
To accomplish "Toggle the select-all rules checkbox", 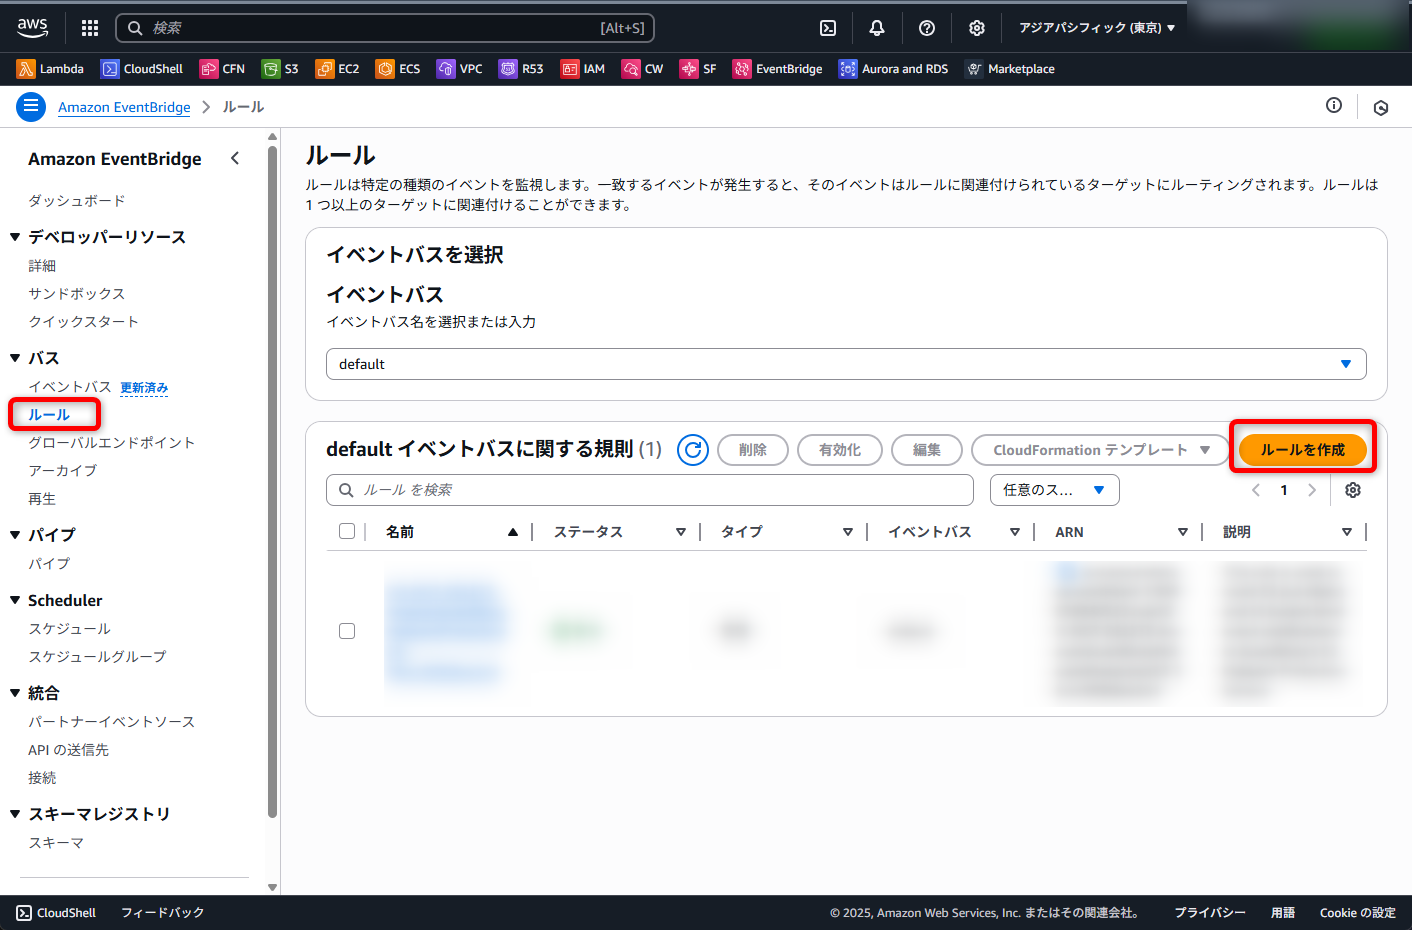I will pyautogui.click(x=347, y=531).
